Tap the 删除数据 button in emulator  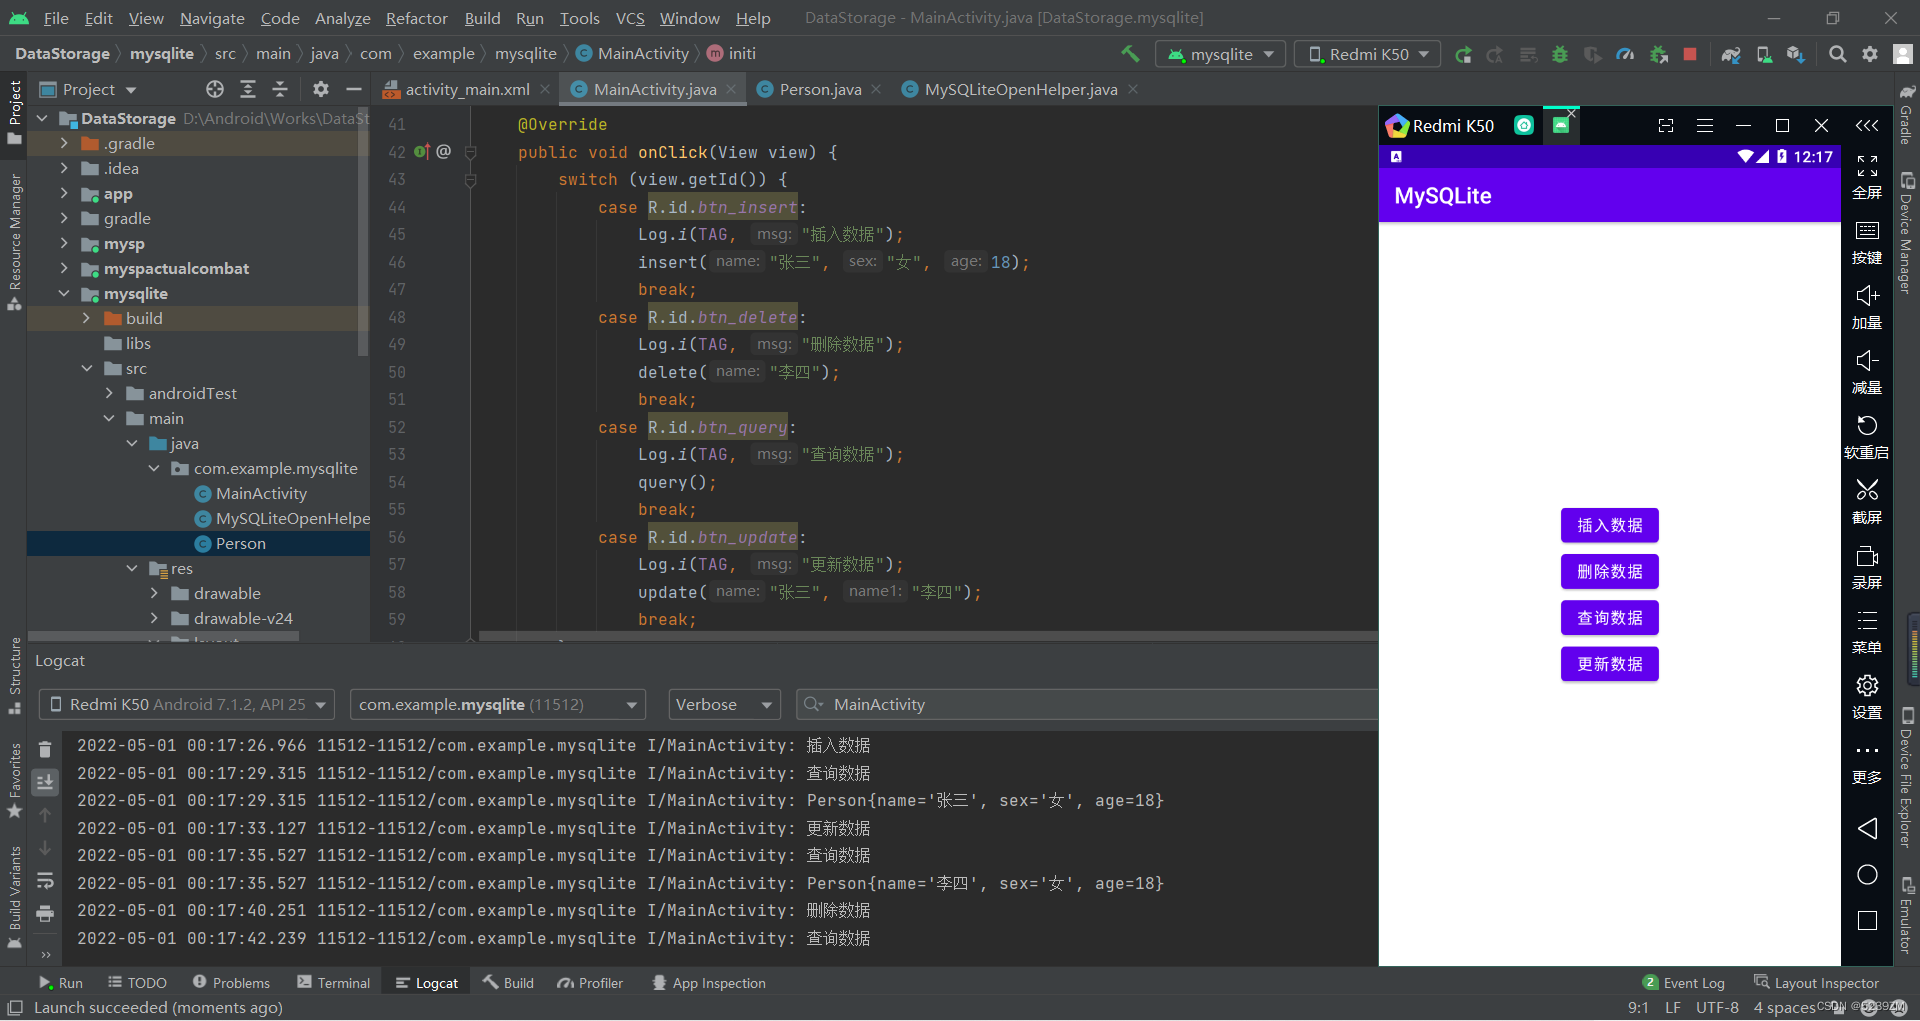click(x=1610, y=572)
